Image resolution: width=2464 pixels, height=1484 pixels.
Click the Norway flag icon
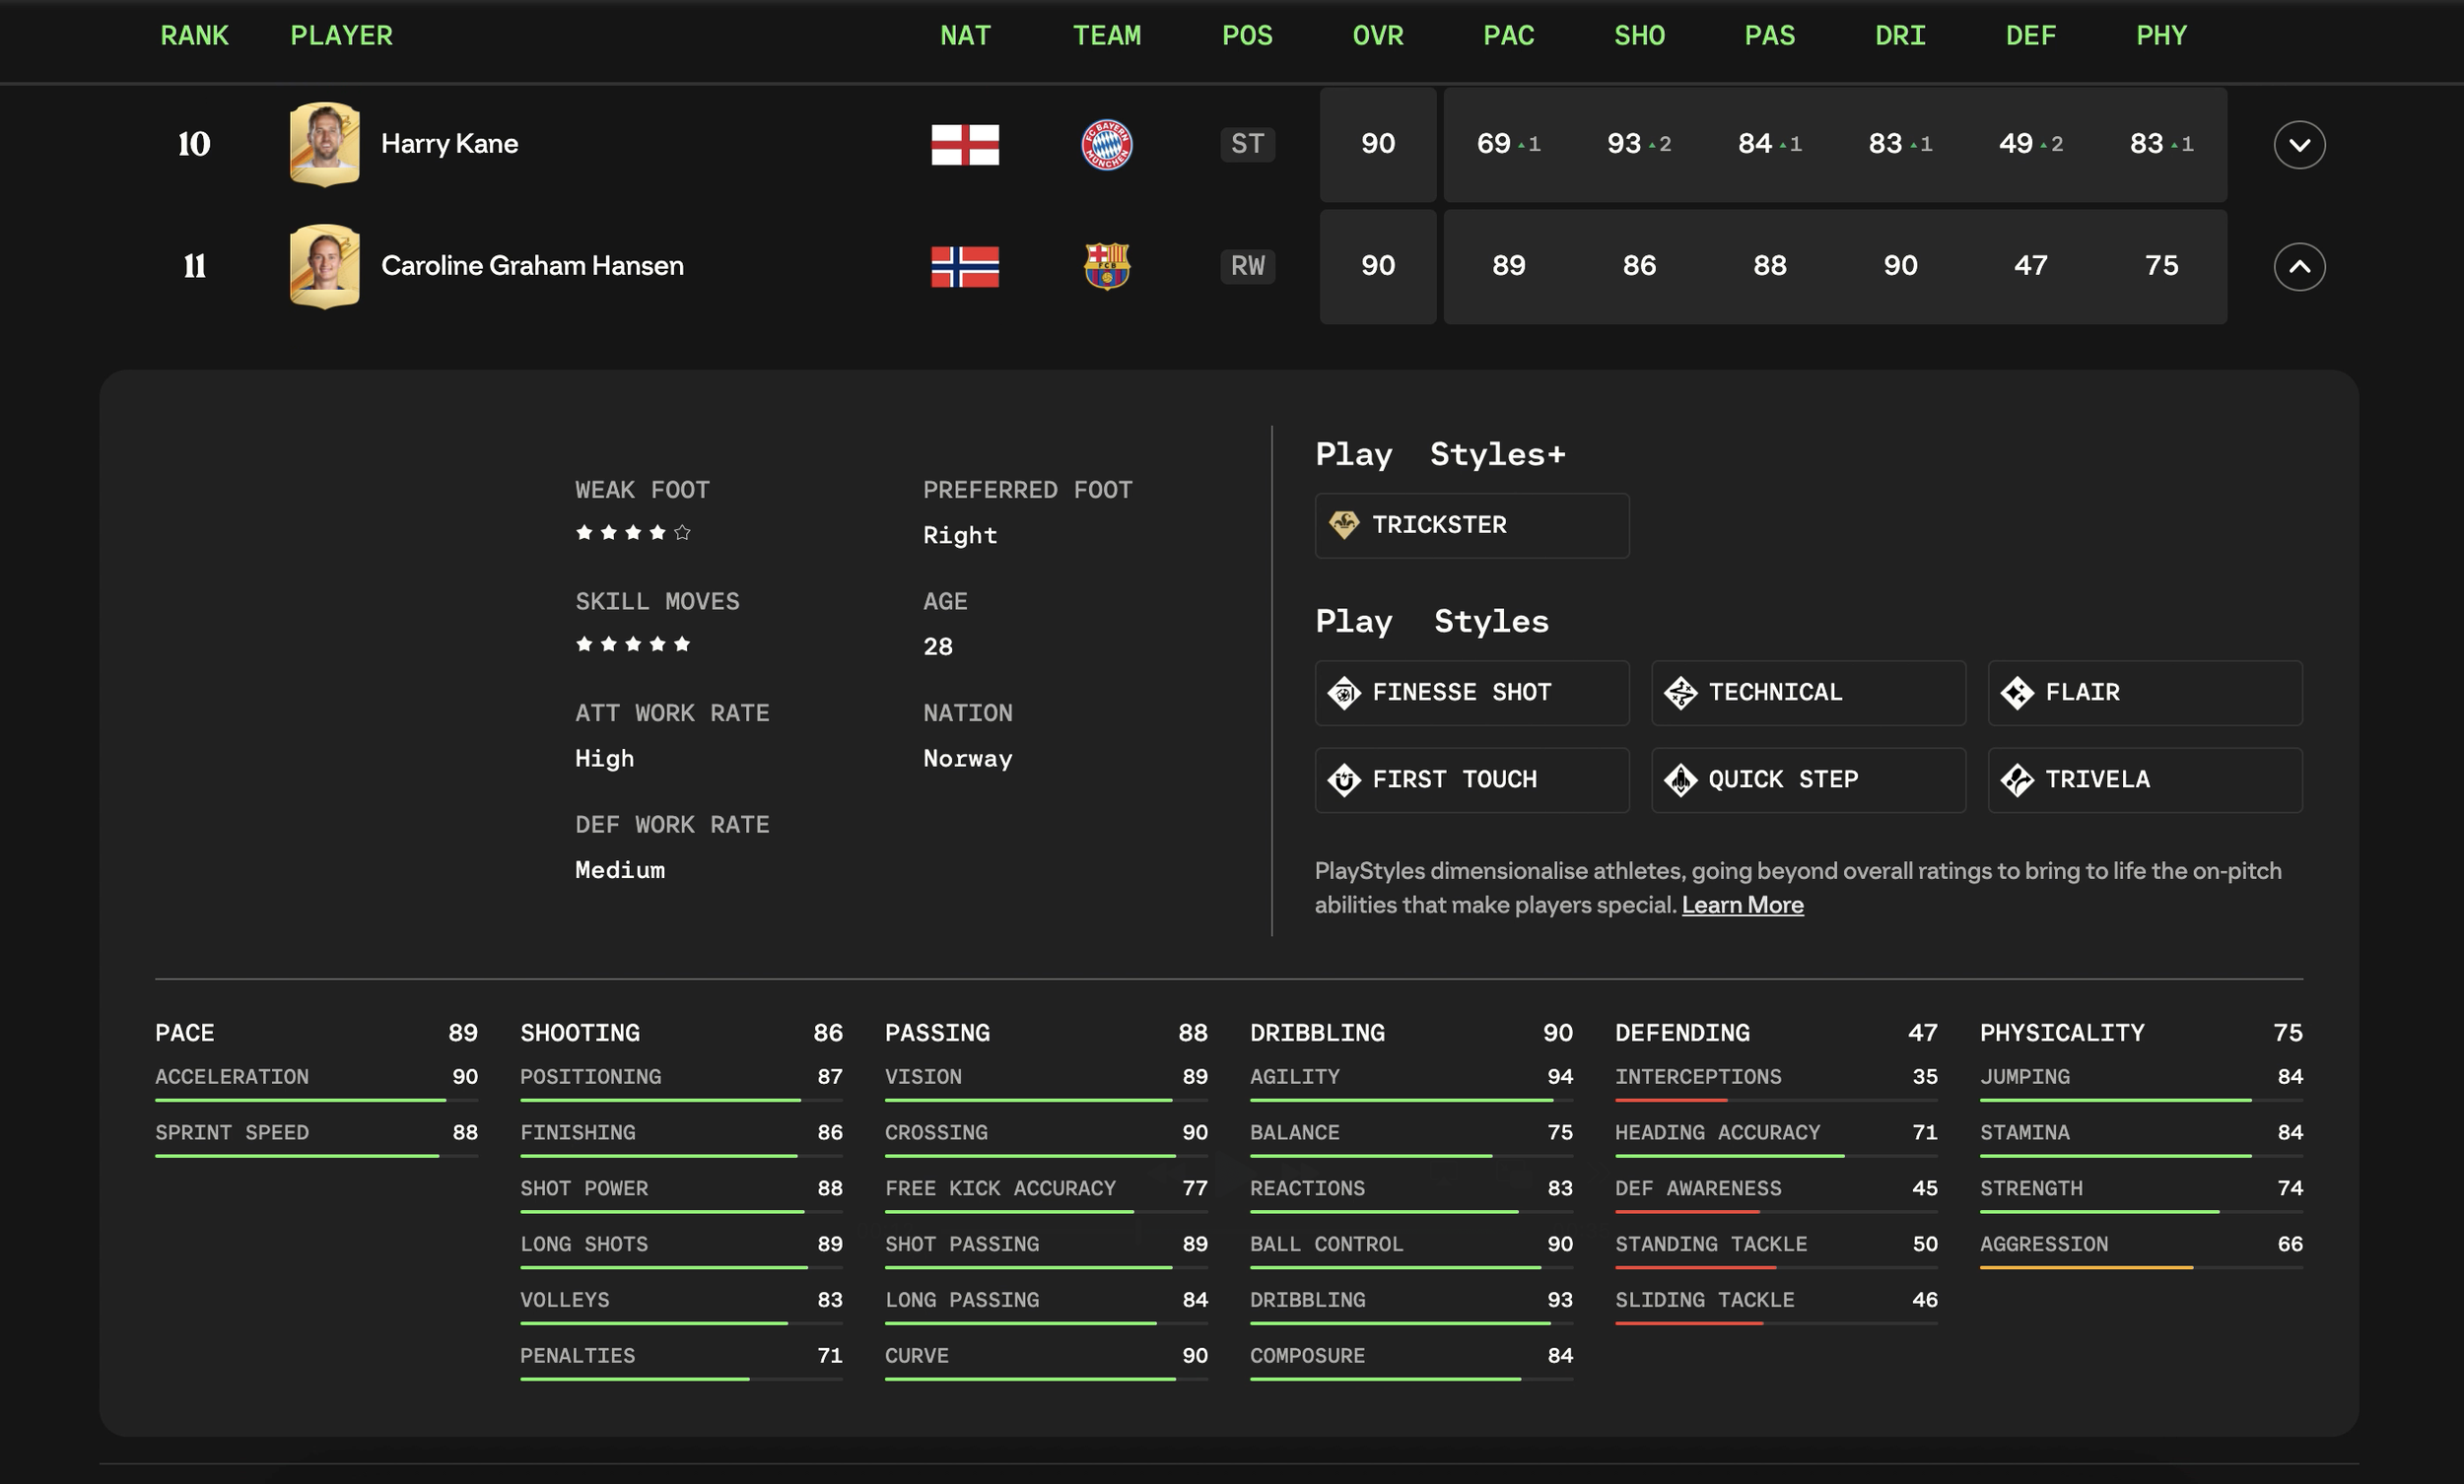pyautogui.click(x=965, y=267)
